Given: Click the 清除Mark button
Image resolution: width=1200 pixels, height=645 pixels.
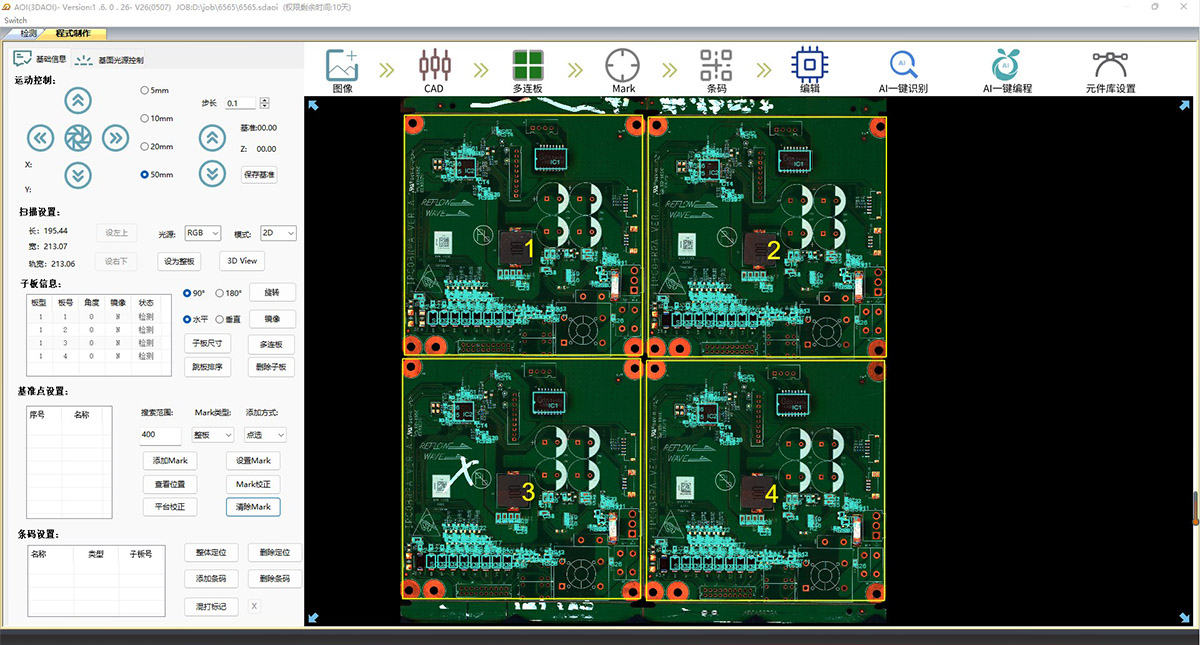Looking at the screenshot, I should pos(253,507).
